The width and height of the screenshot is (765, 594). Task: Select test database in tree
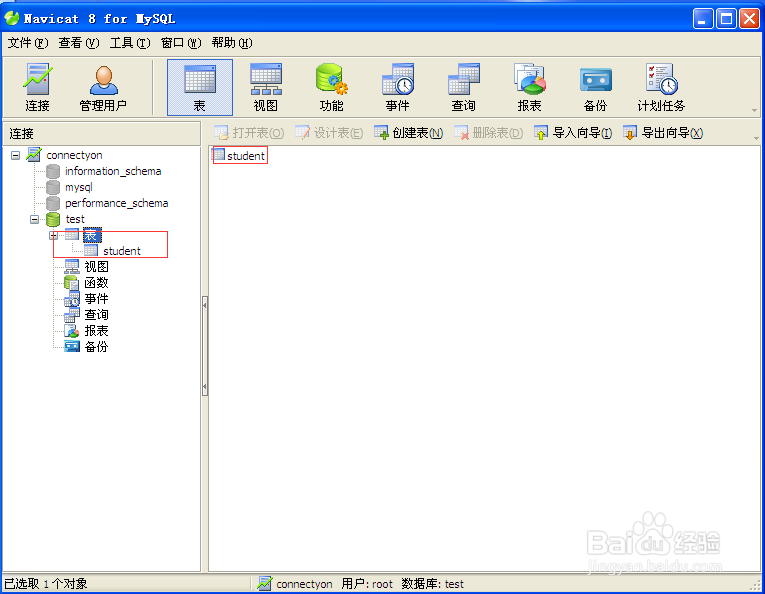click(75, 219)
